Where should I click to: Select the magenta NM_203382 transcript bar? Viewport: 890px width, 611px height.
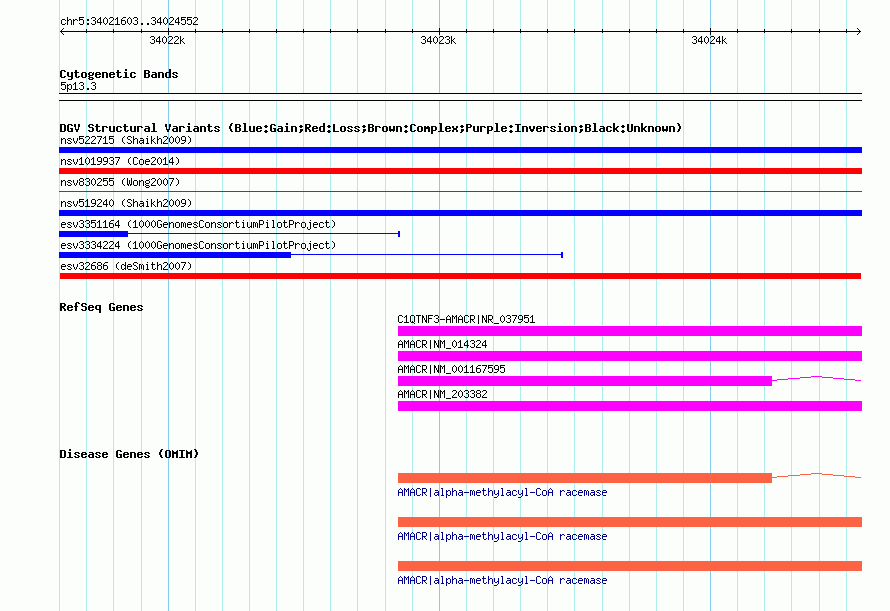tap(630, 406)
